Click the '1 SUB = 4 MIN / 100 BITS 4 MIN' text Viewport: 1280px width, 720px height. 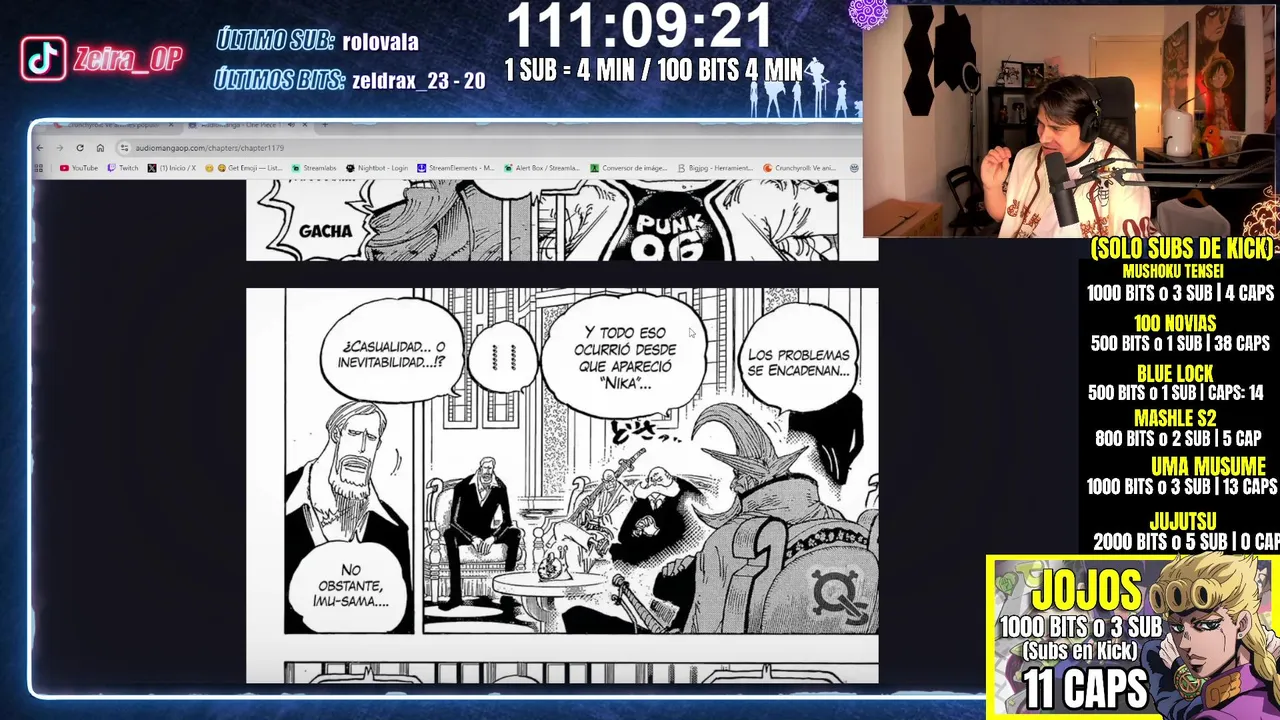pyautogui.click(x=653, y=70)
